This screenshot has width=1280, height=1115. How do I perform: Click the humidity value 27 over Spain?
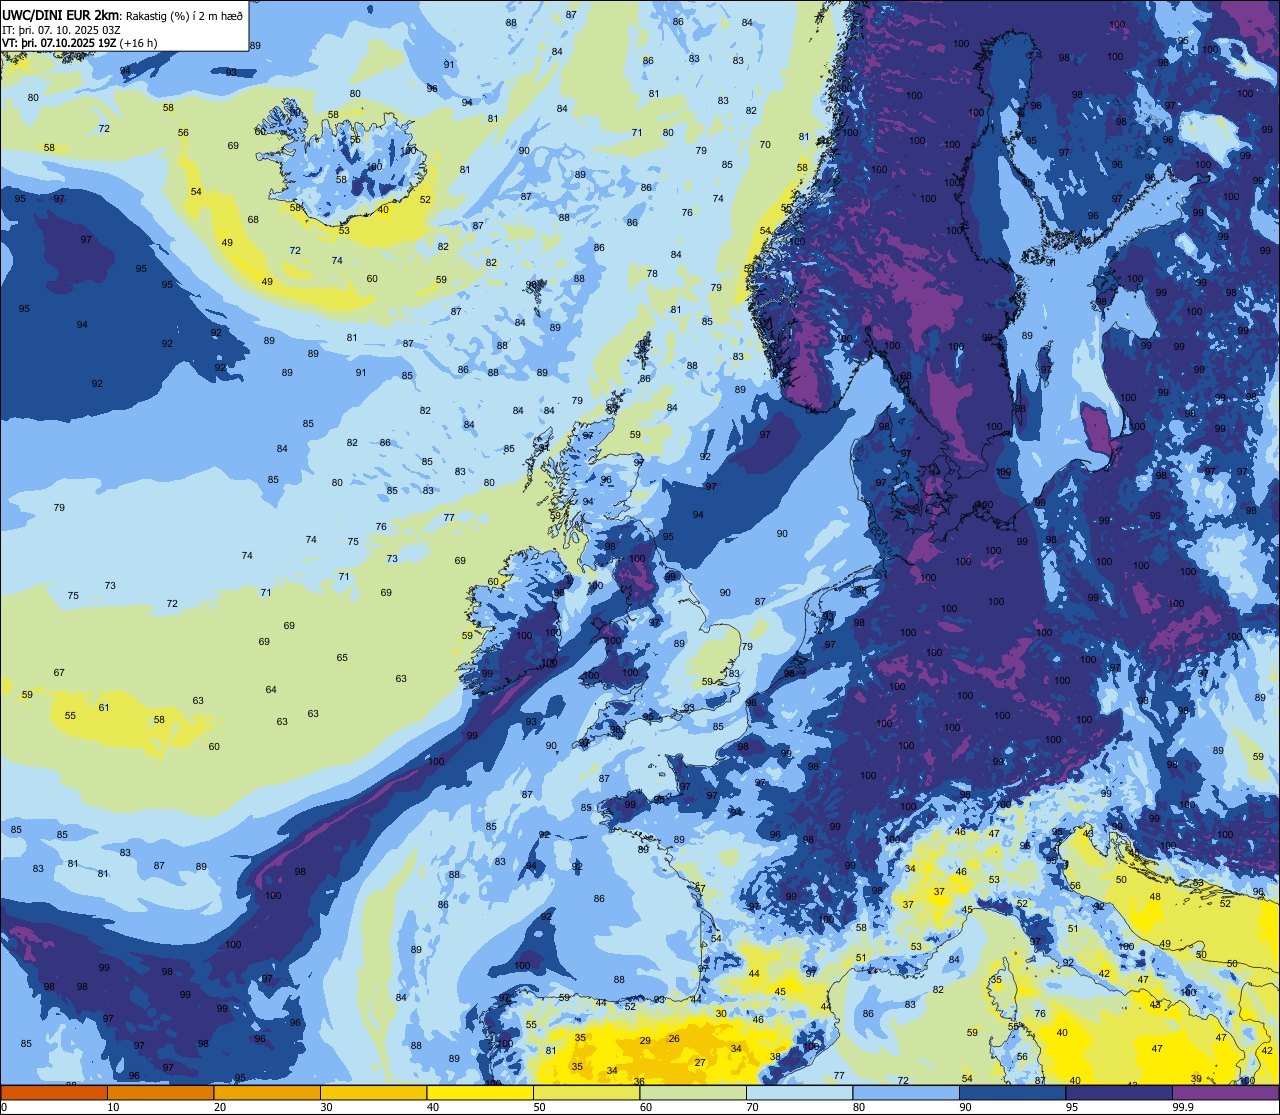700,1062
